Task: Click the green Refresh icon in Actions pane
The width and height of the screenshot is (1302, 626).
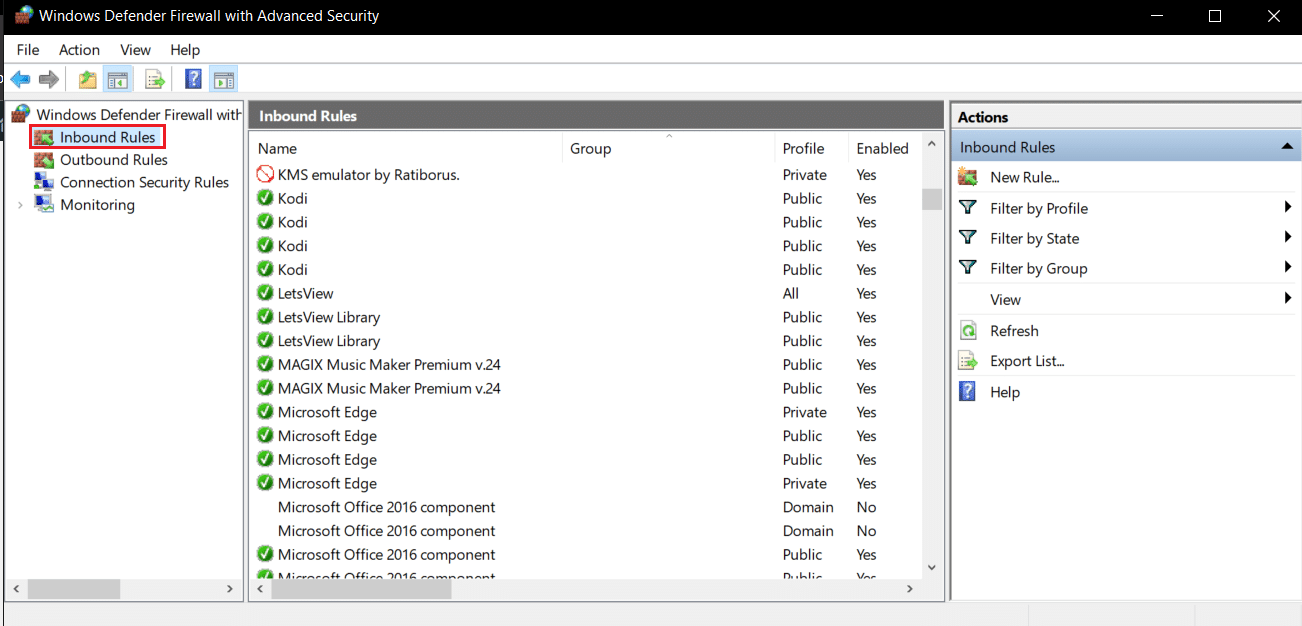Action: click(x=967, y=331)
